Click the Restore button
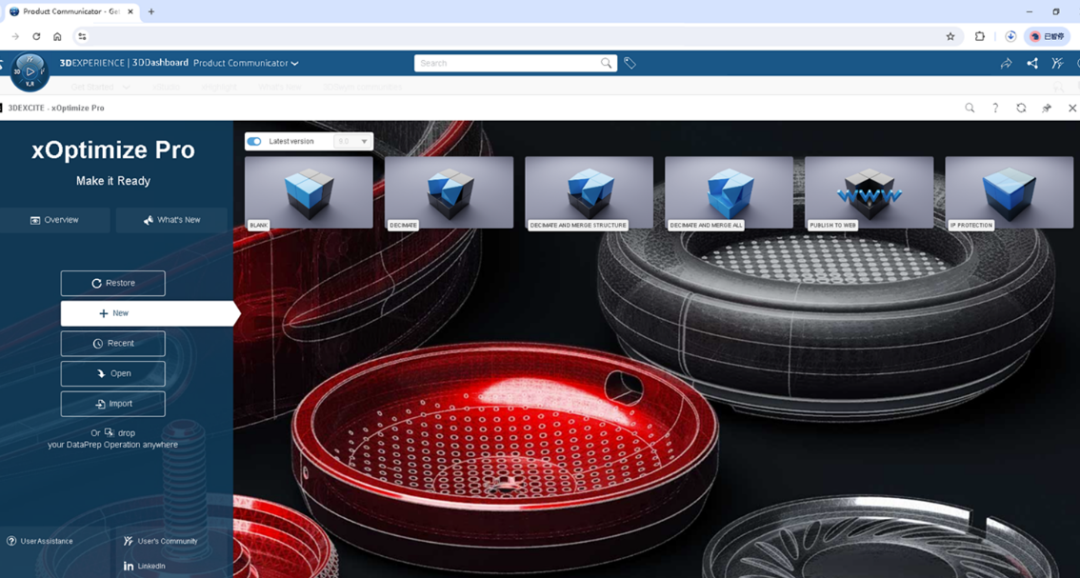This screenshot has width=1080, height=578. [x=113, y=283]
